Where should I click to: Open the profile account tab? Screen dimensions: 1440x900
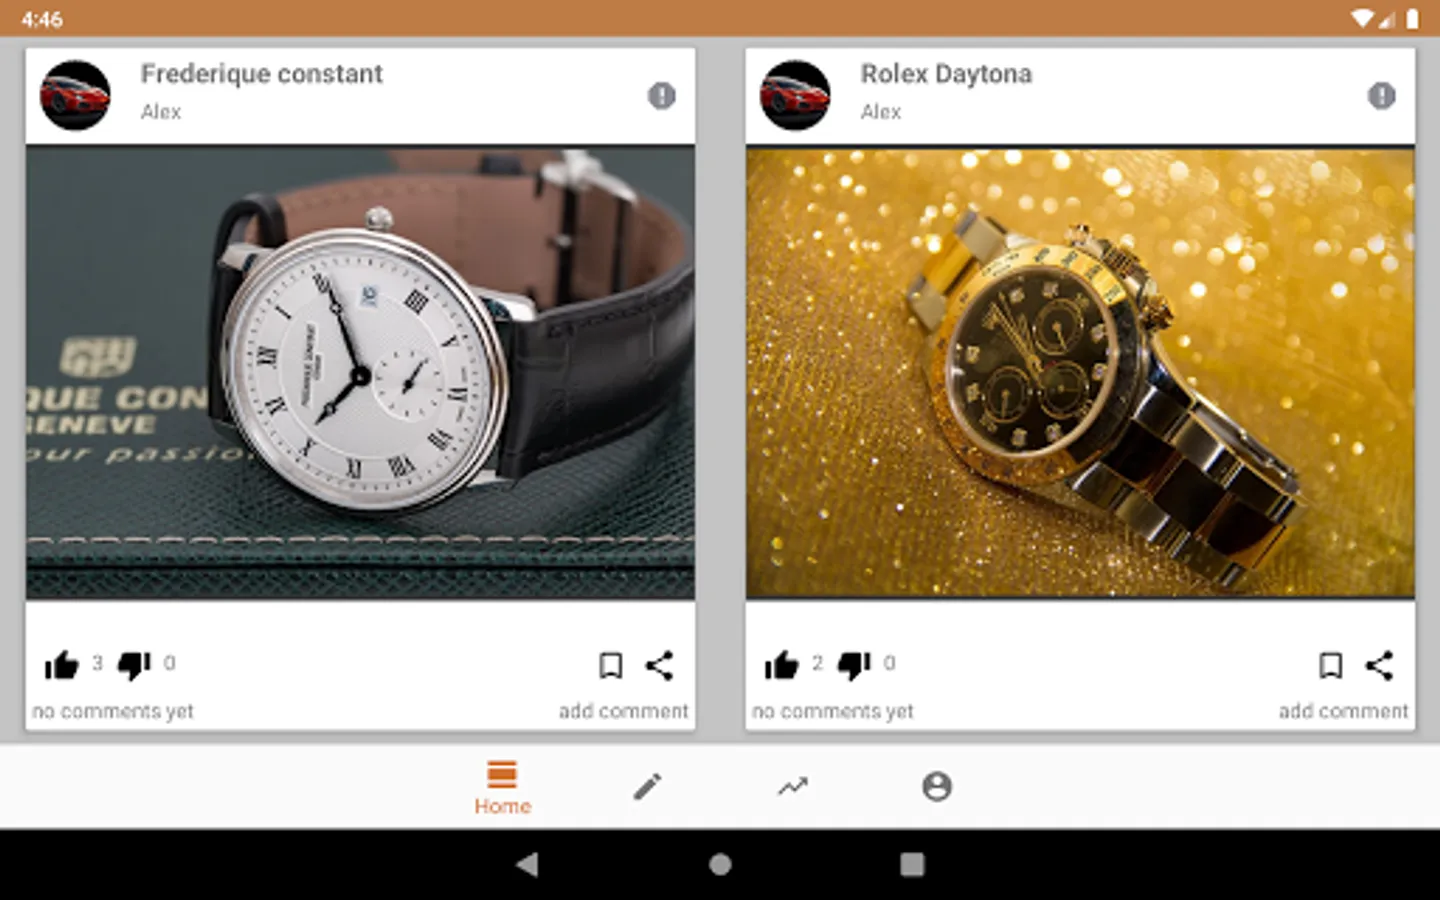click(x=937, y=787)
